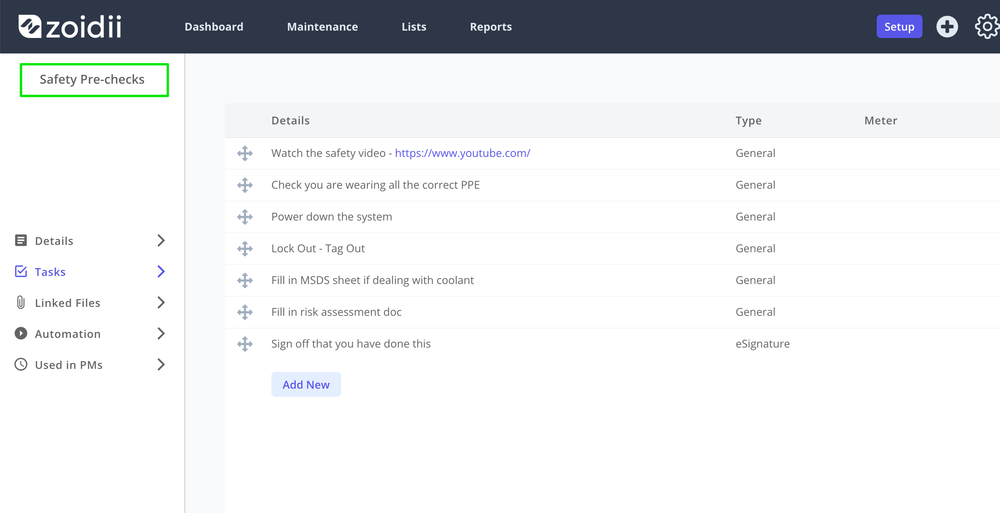Open the youtube.com link
The height and width of the screenshot is (513, 1000).
(x=462, y=153)
